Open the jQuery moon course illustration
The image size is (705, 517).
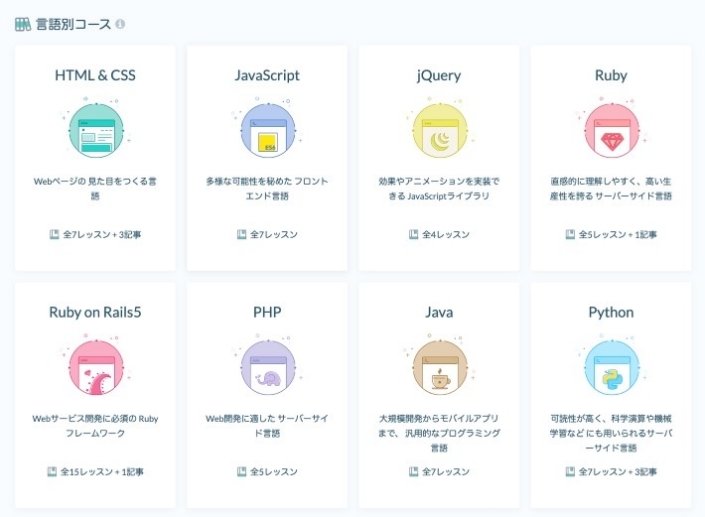[x=439, y=130]
